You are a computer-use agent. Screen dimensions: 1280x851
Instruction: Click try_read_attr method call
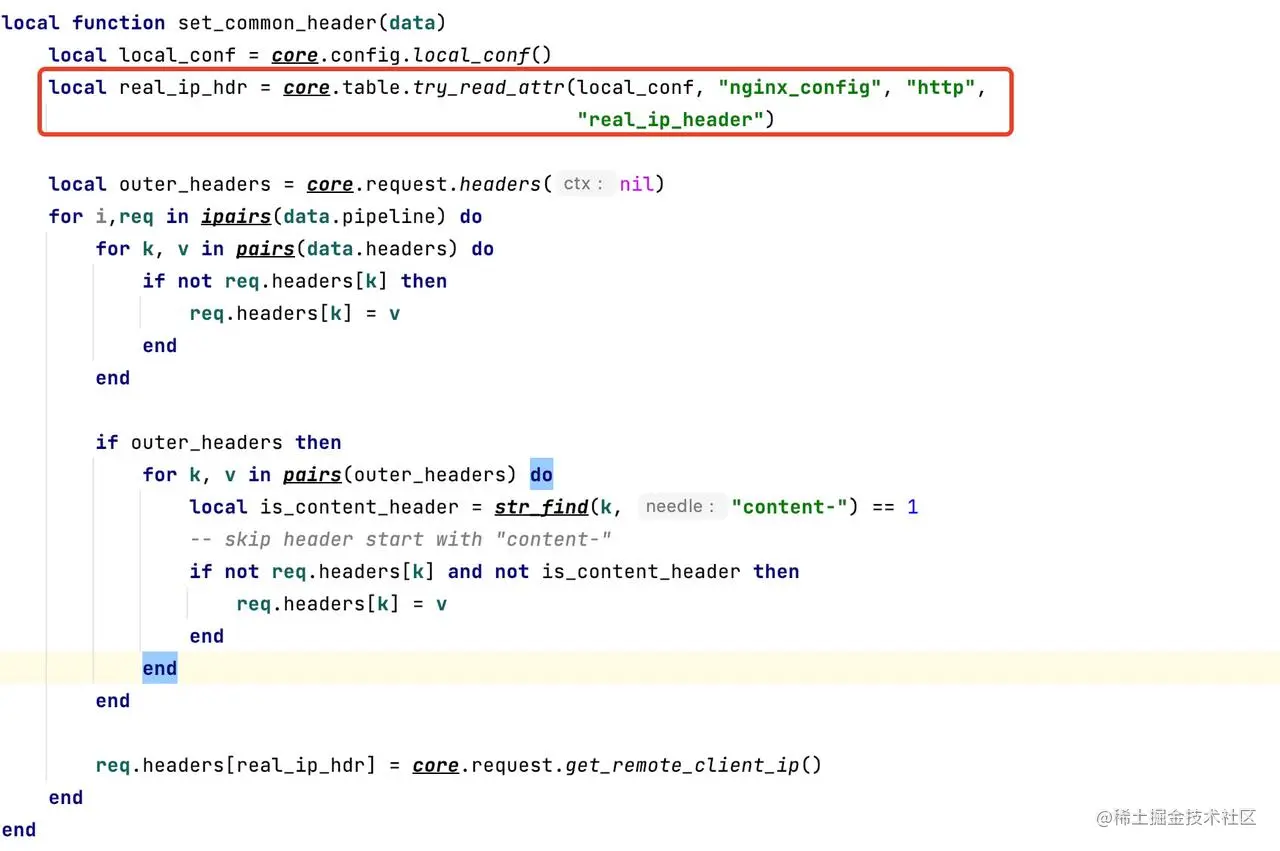pyautogui.click(x=489, y=88)
